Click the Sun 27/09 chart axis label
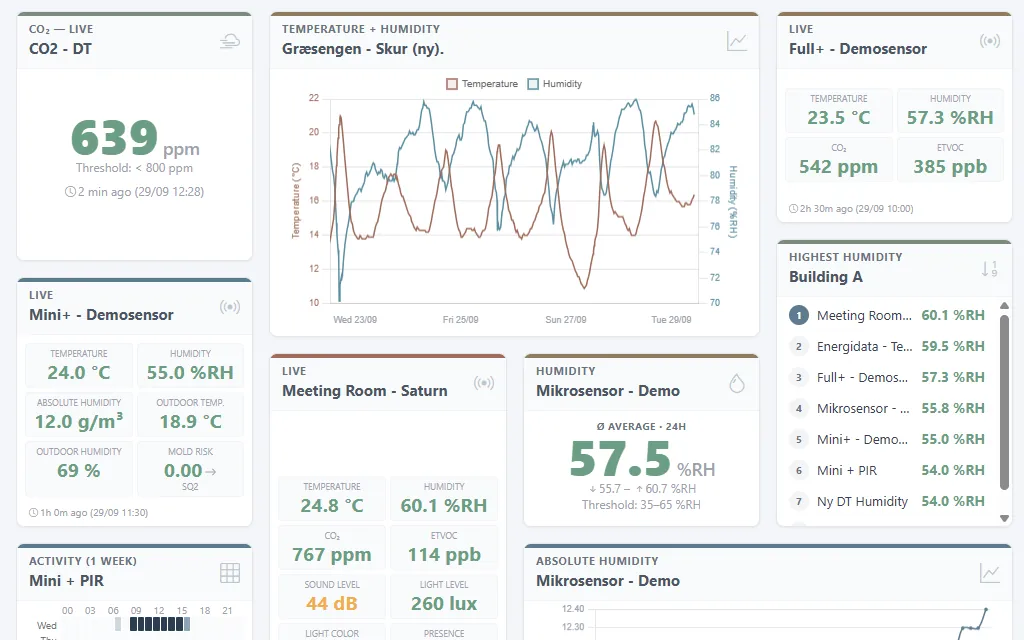The width and height of the screenshot is (1024, 640). click(566, 320)
